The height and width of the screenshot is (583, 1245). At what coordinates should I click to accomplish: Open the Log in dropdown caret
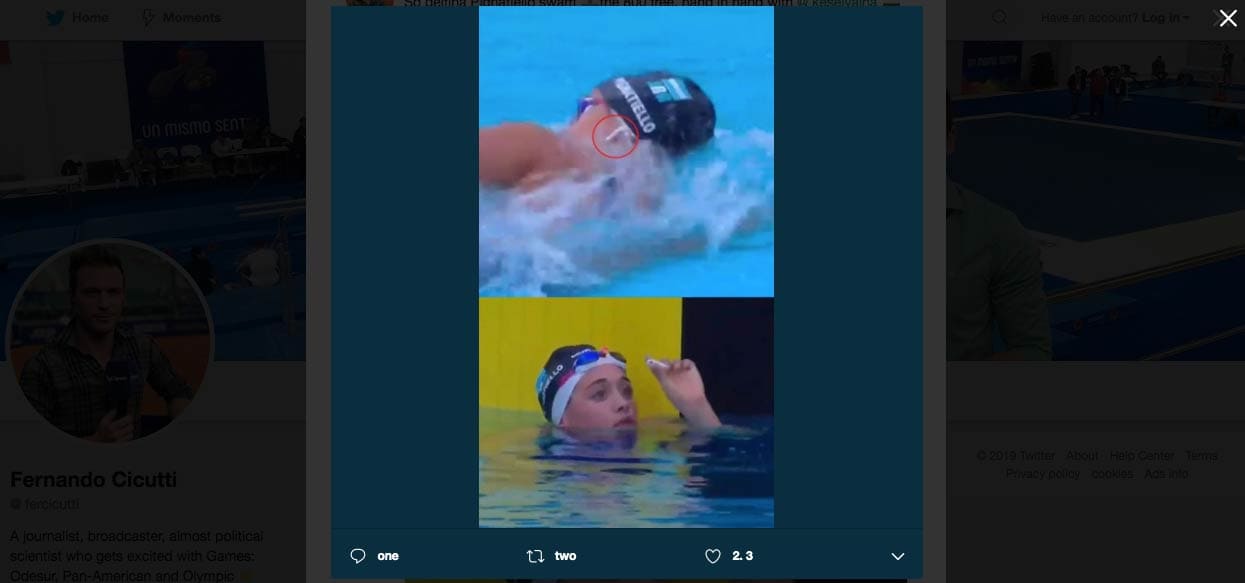point(1187,18)
